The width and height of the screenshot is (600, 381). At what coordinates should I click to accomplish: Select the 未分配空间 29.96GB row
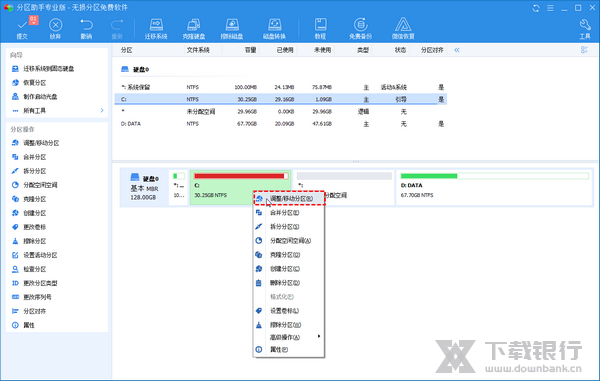[280, 112]
